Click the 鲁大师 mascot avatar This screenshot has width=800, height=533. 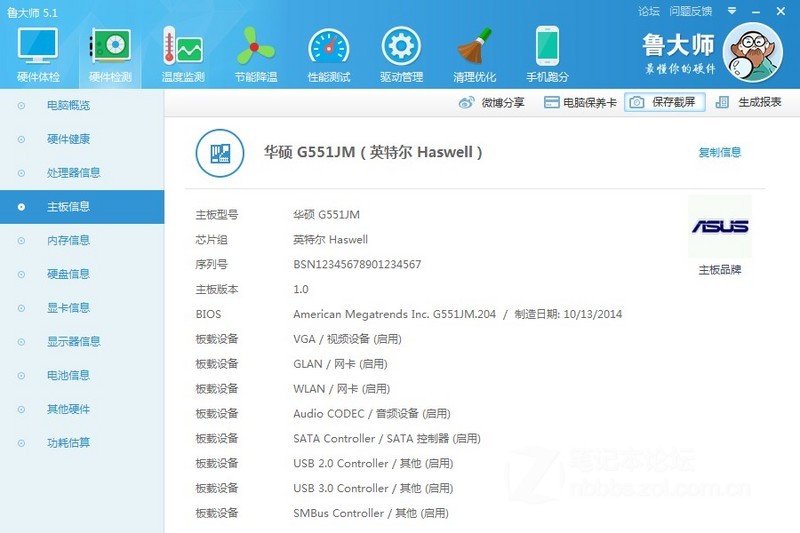coord(753,53)
